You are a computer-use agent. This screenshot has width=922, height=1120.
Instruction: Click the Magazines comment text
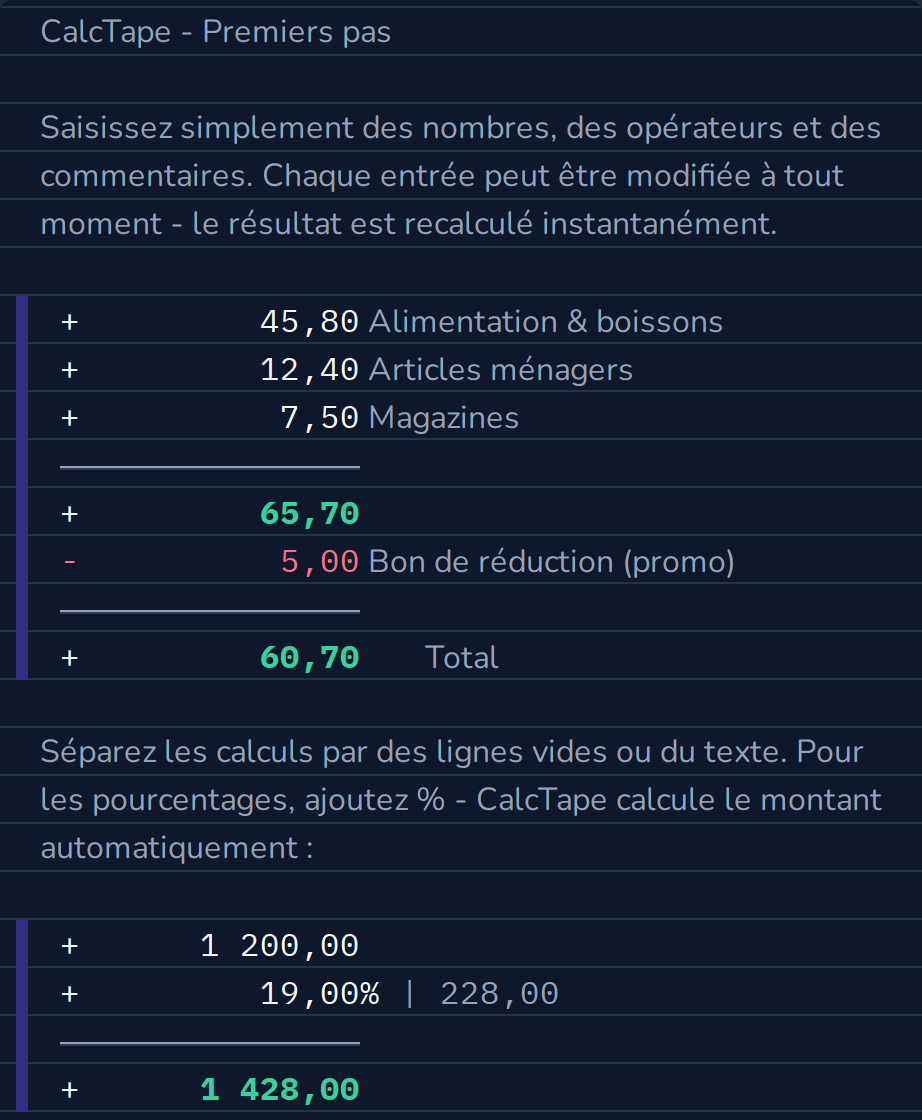444,419
